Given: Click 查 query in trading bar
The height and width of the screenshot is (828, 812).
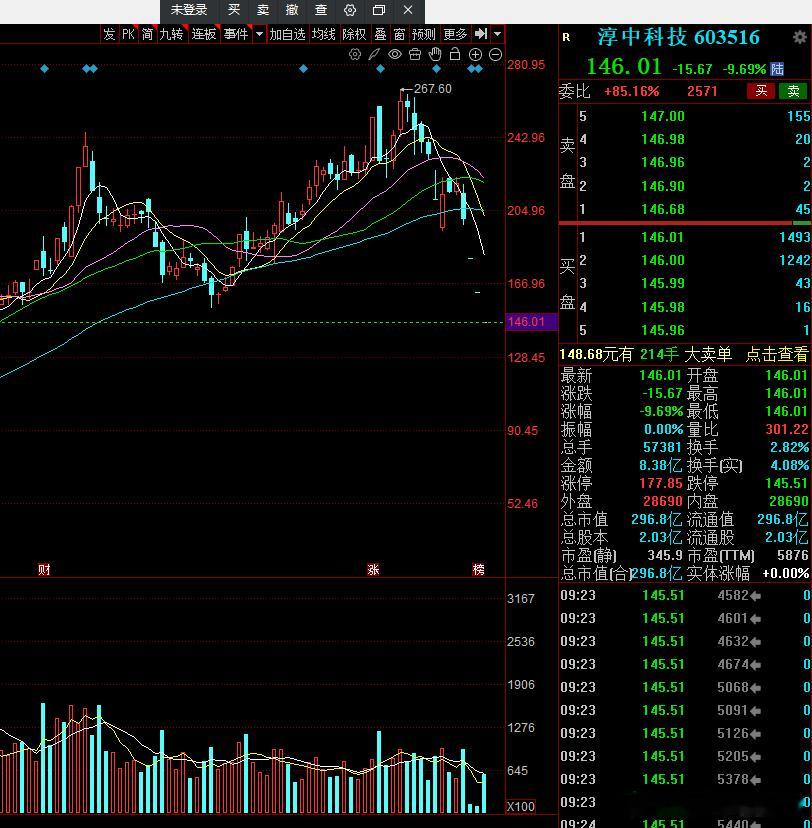Looking at the screenshot, I should pyautogui.click(x=320, y=10).
